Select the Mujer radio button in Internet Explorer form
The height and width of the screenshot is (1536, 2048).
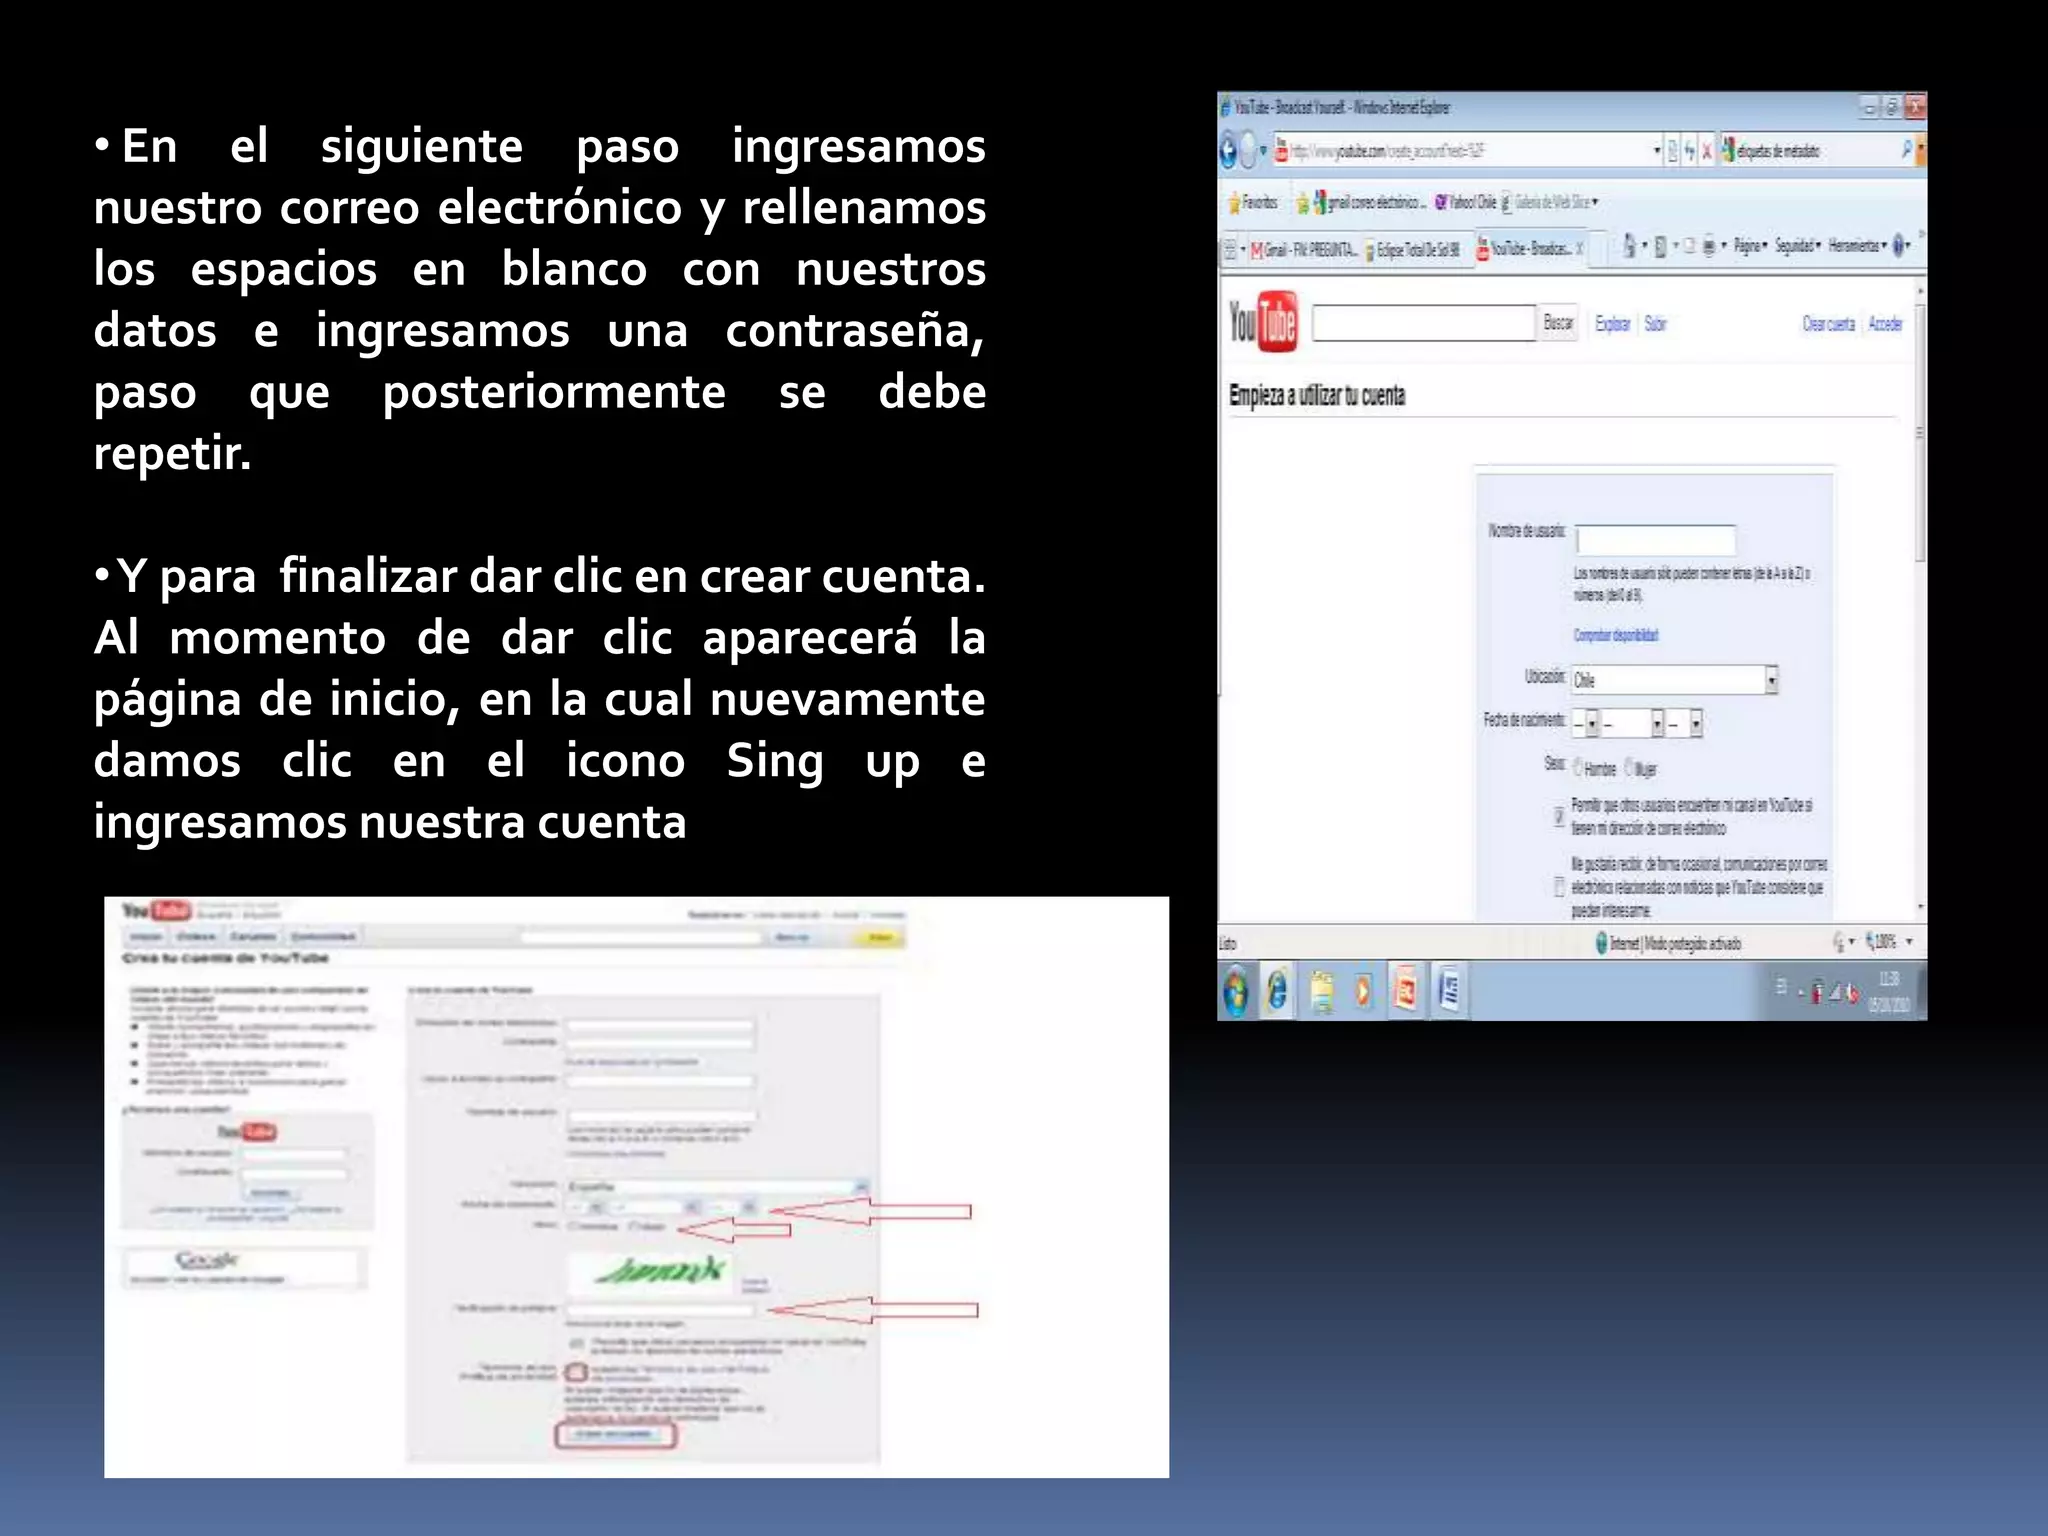pyautogui.click(x=1629, y=768)
